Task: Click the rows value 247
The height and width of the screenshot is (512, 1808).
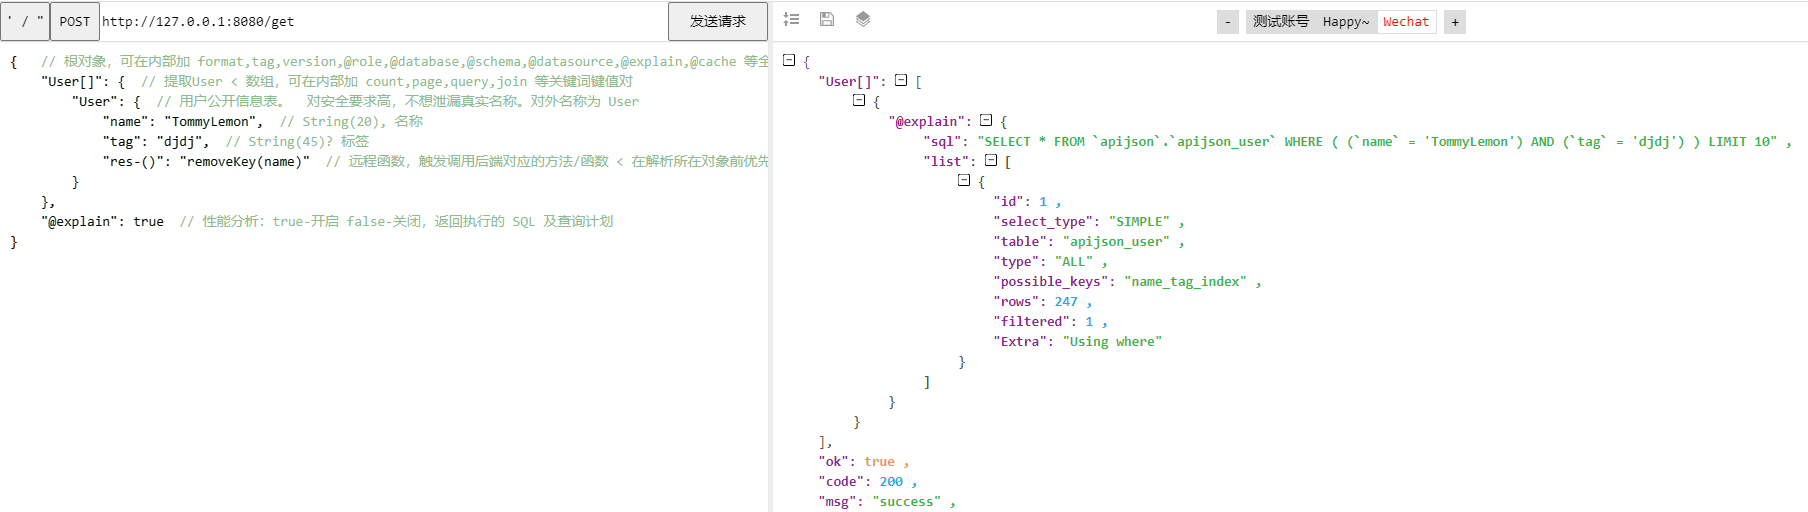Action: pyautogui.click(x=1066, y=302)
